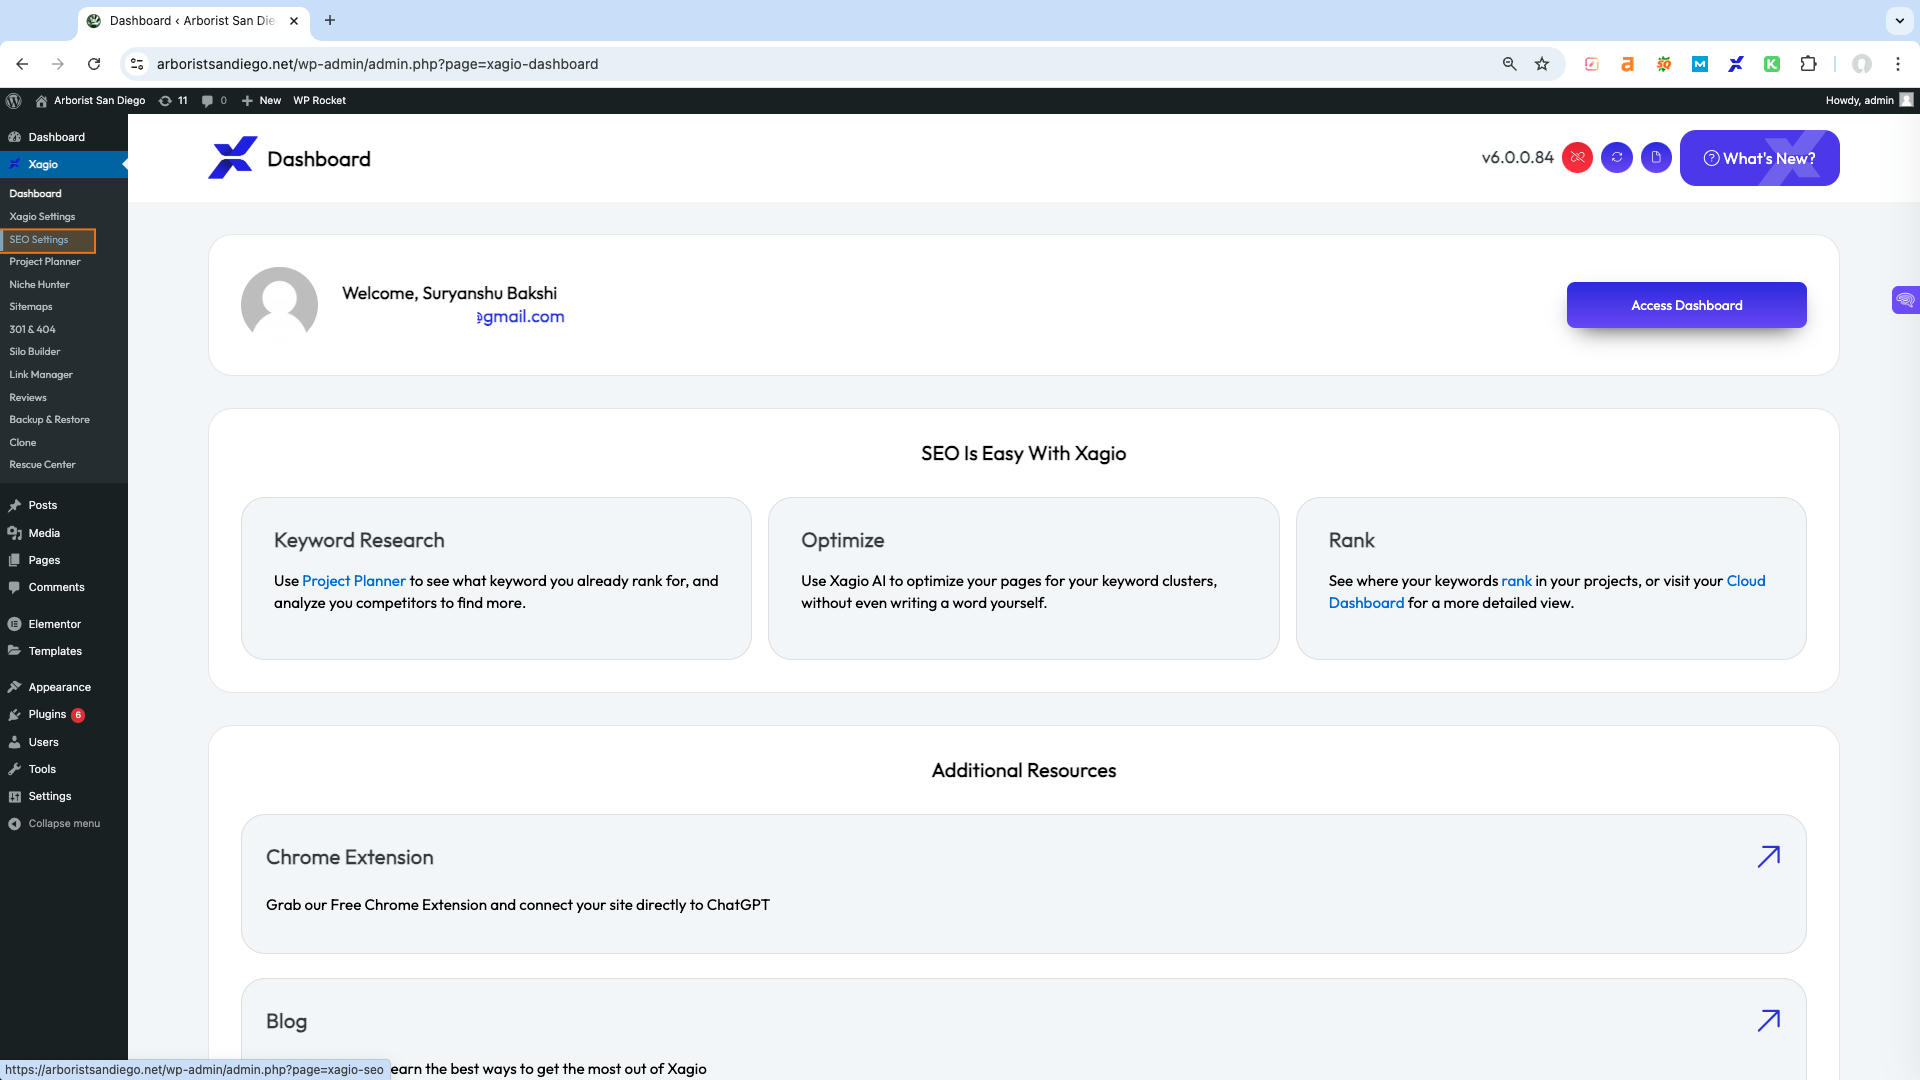Click the WordPress logo in admin bar
1920x1080 pixels.
14,100
